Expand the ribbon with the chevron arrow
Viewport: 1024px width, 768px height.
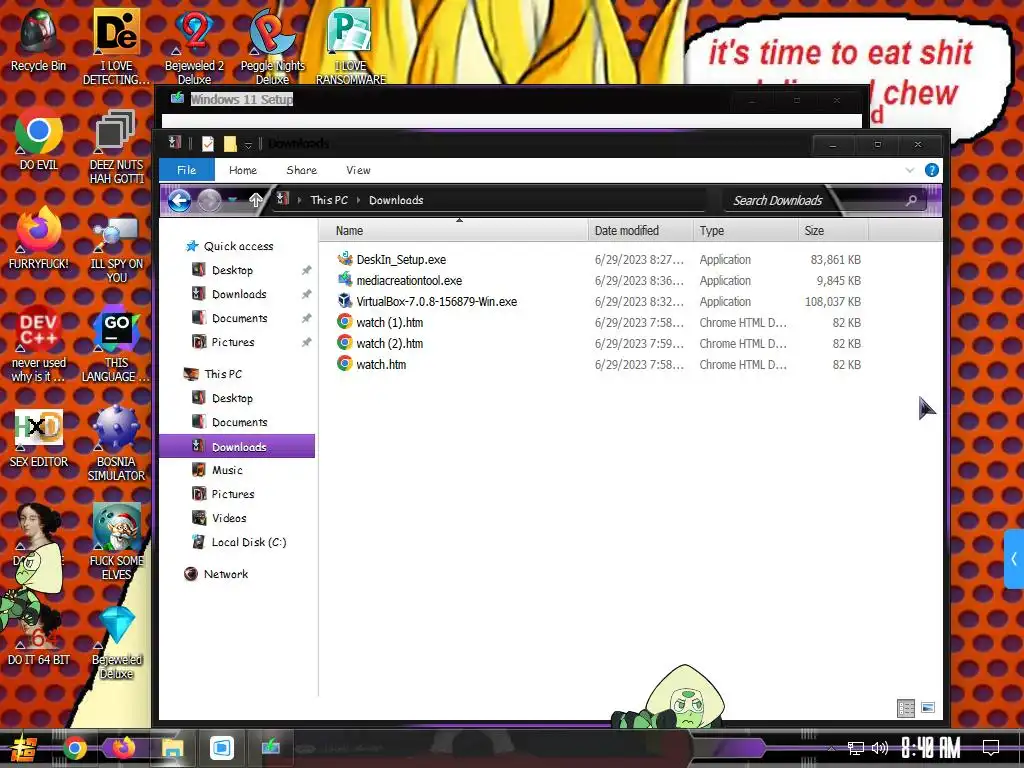click(x=910, y=170)
